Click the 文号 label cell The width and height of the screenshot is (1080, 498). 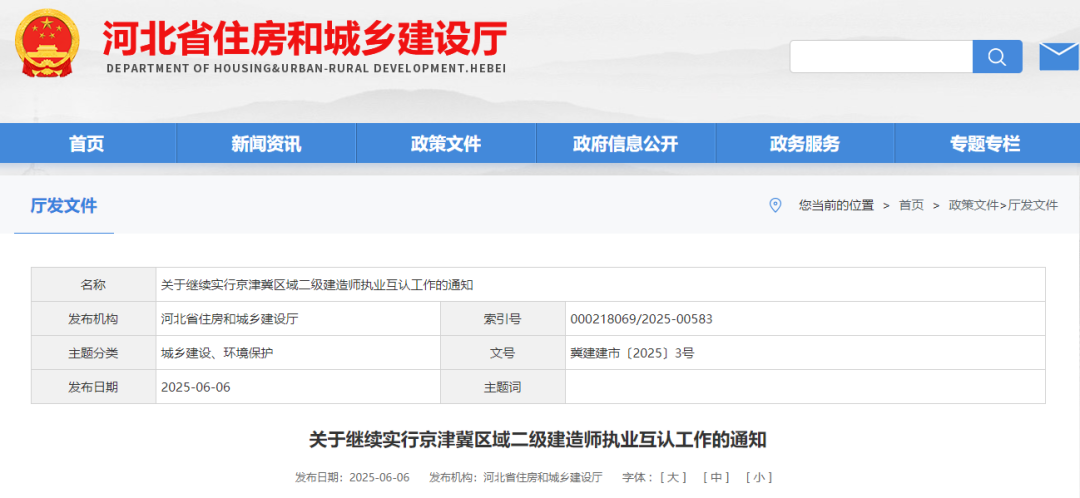(x=503, y=353)
